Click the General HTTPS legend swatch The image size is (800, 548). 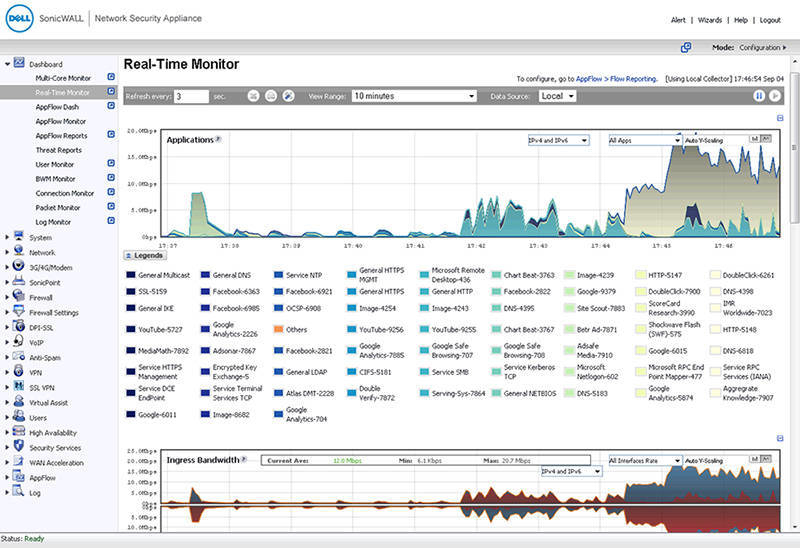coord(352,292)
